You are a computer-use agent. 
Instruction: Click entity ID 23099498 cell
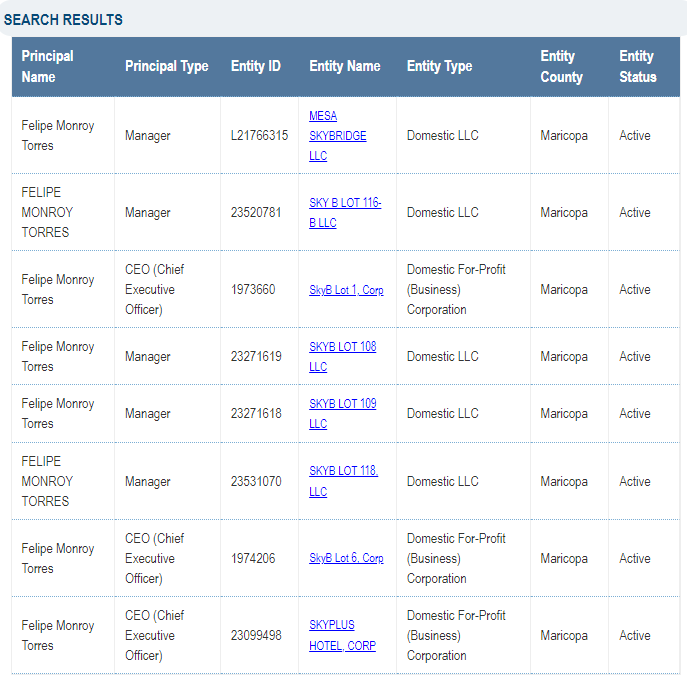(x=256, y=635)
